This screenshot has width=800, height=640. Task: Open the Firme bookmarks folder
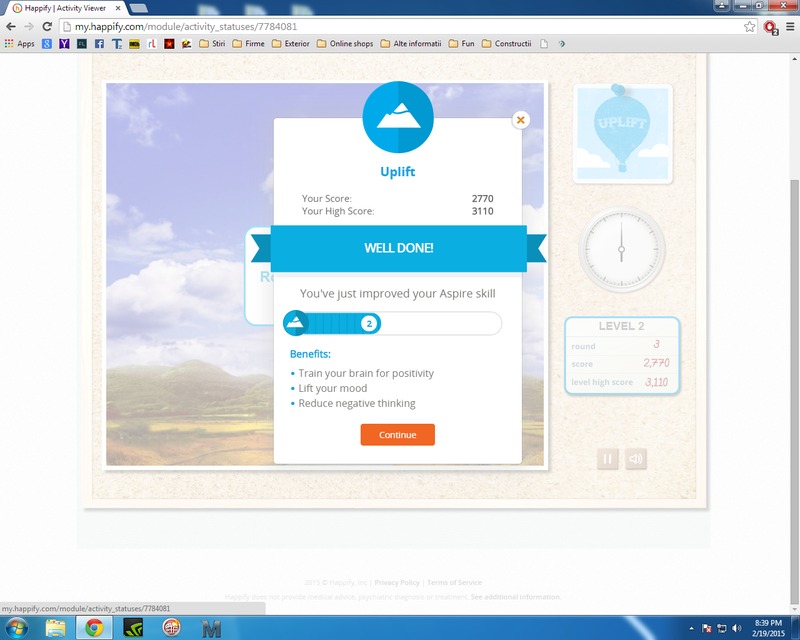pyautogui.click(x=248, y=44)
